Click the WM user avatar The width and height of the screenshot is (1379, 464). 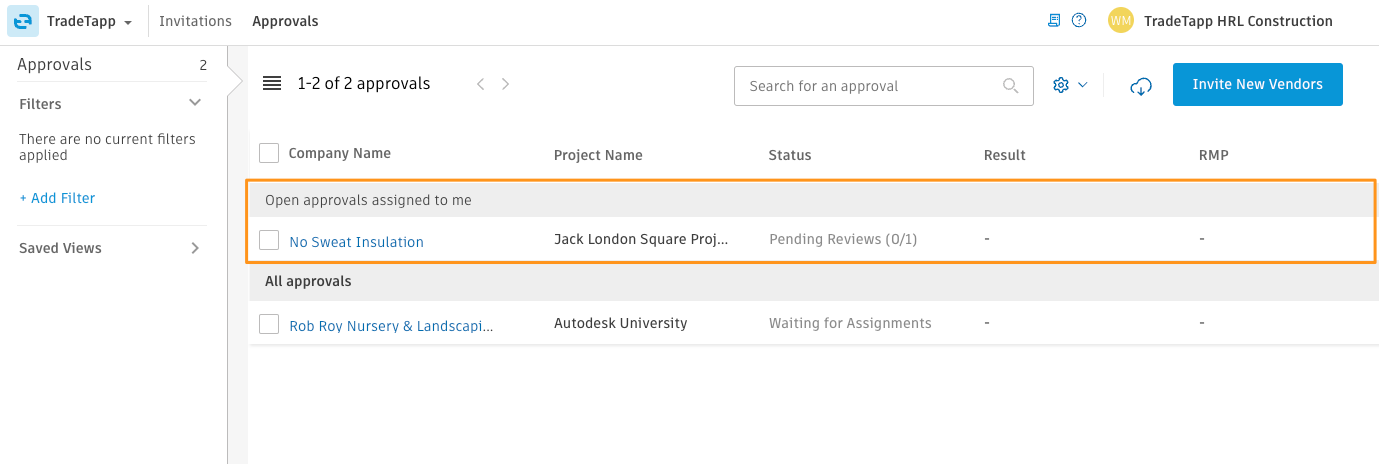point(1121,21)
